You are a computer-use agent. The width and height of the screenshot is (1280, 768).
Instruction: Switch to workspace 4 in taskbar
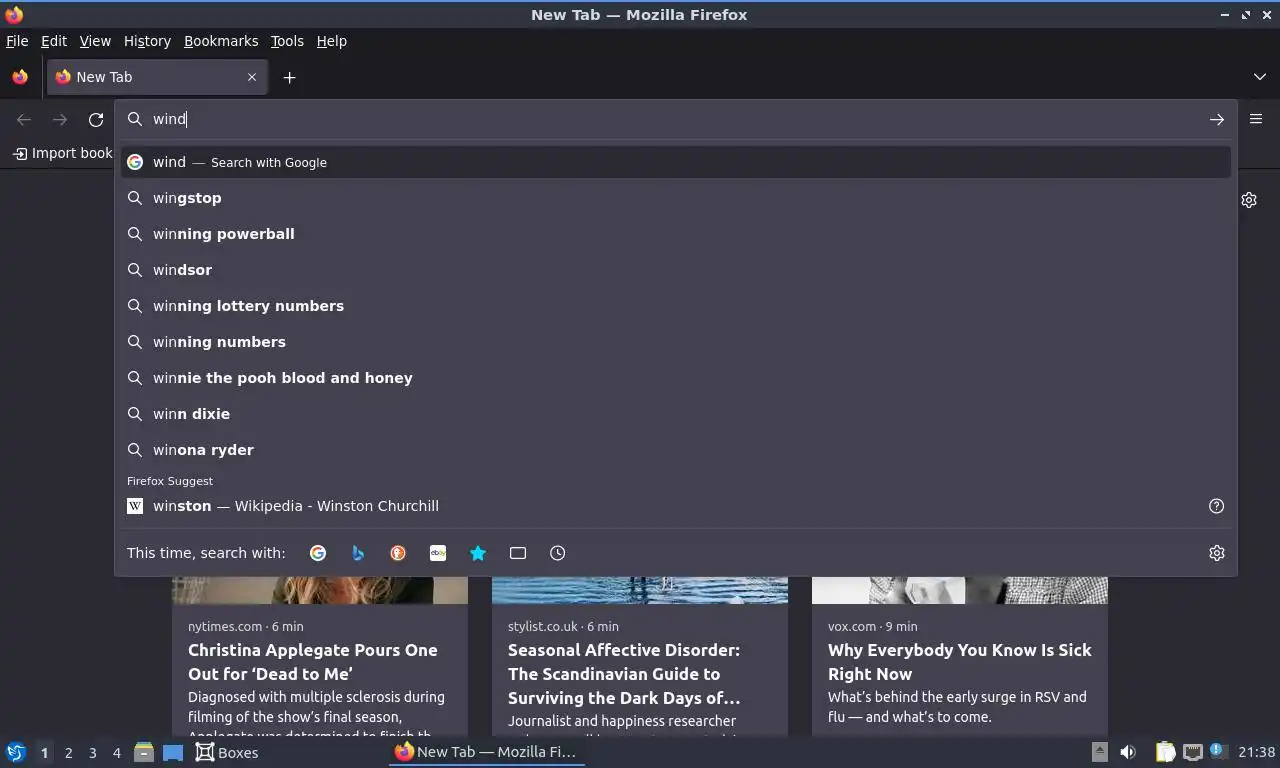(x=116, y=753)
